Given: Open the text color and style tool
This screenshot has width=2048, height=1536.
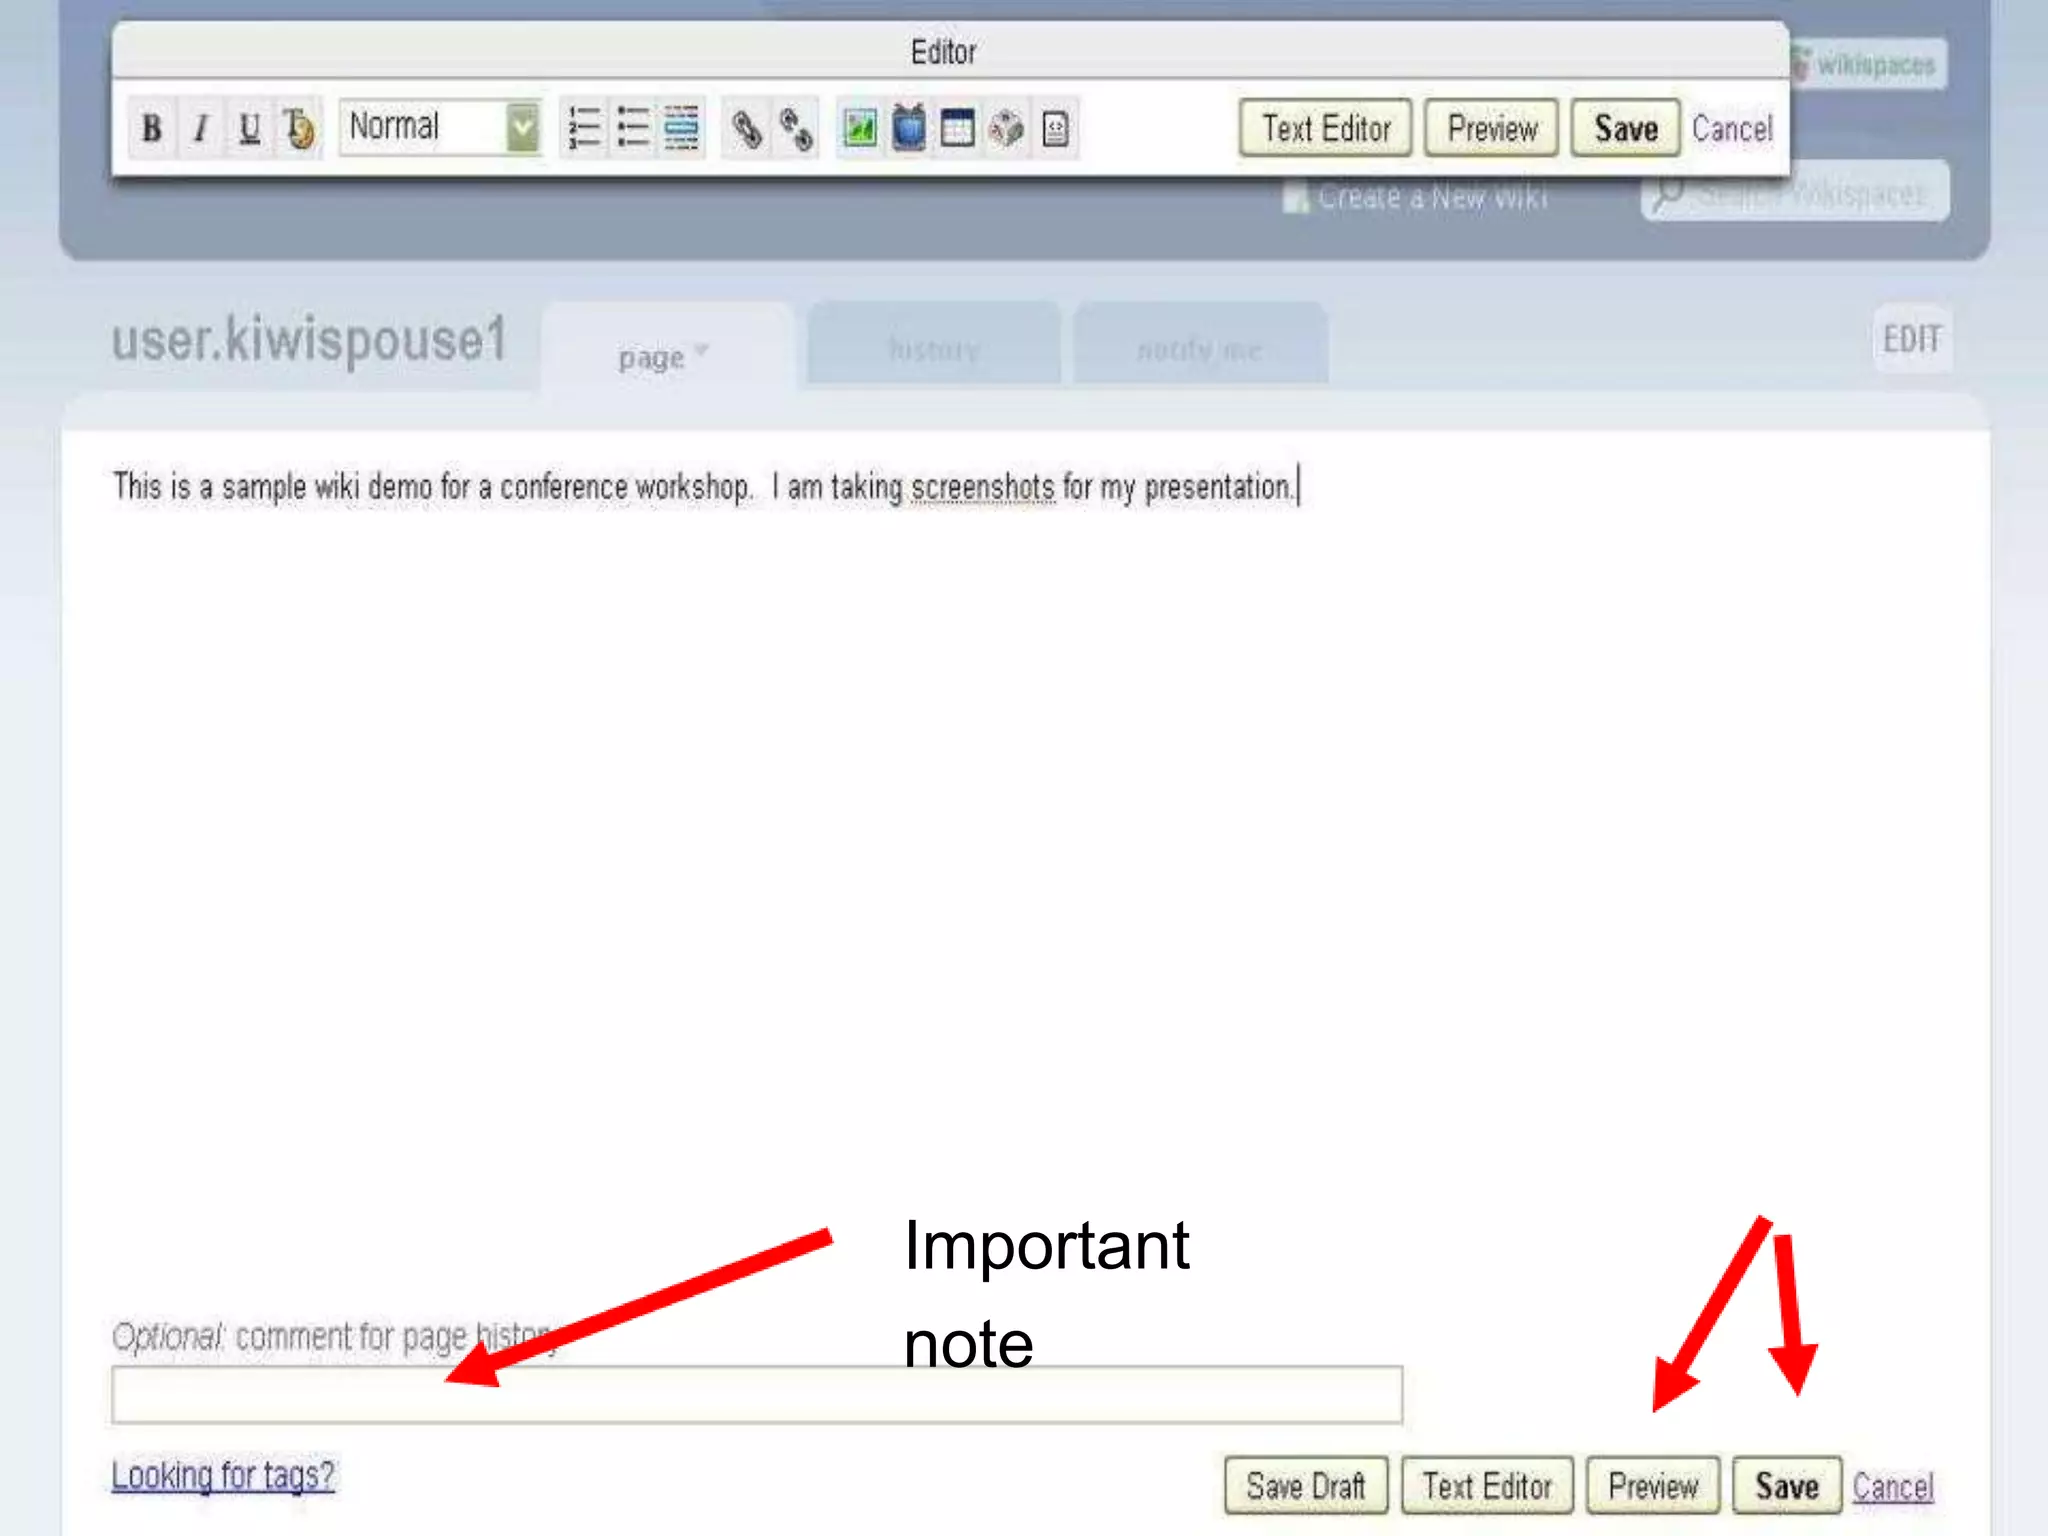Looking at the screenshot, I should (298, 128).
